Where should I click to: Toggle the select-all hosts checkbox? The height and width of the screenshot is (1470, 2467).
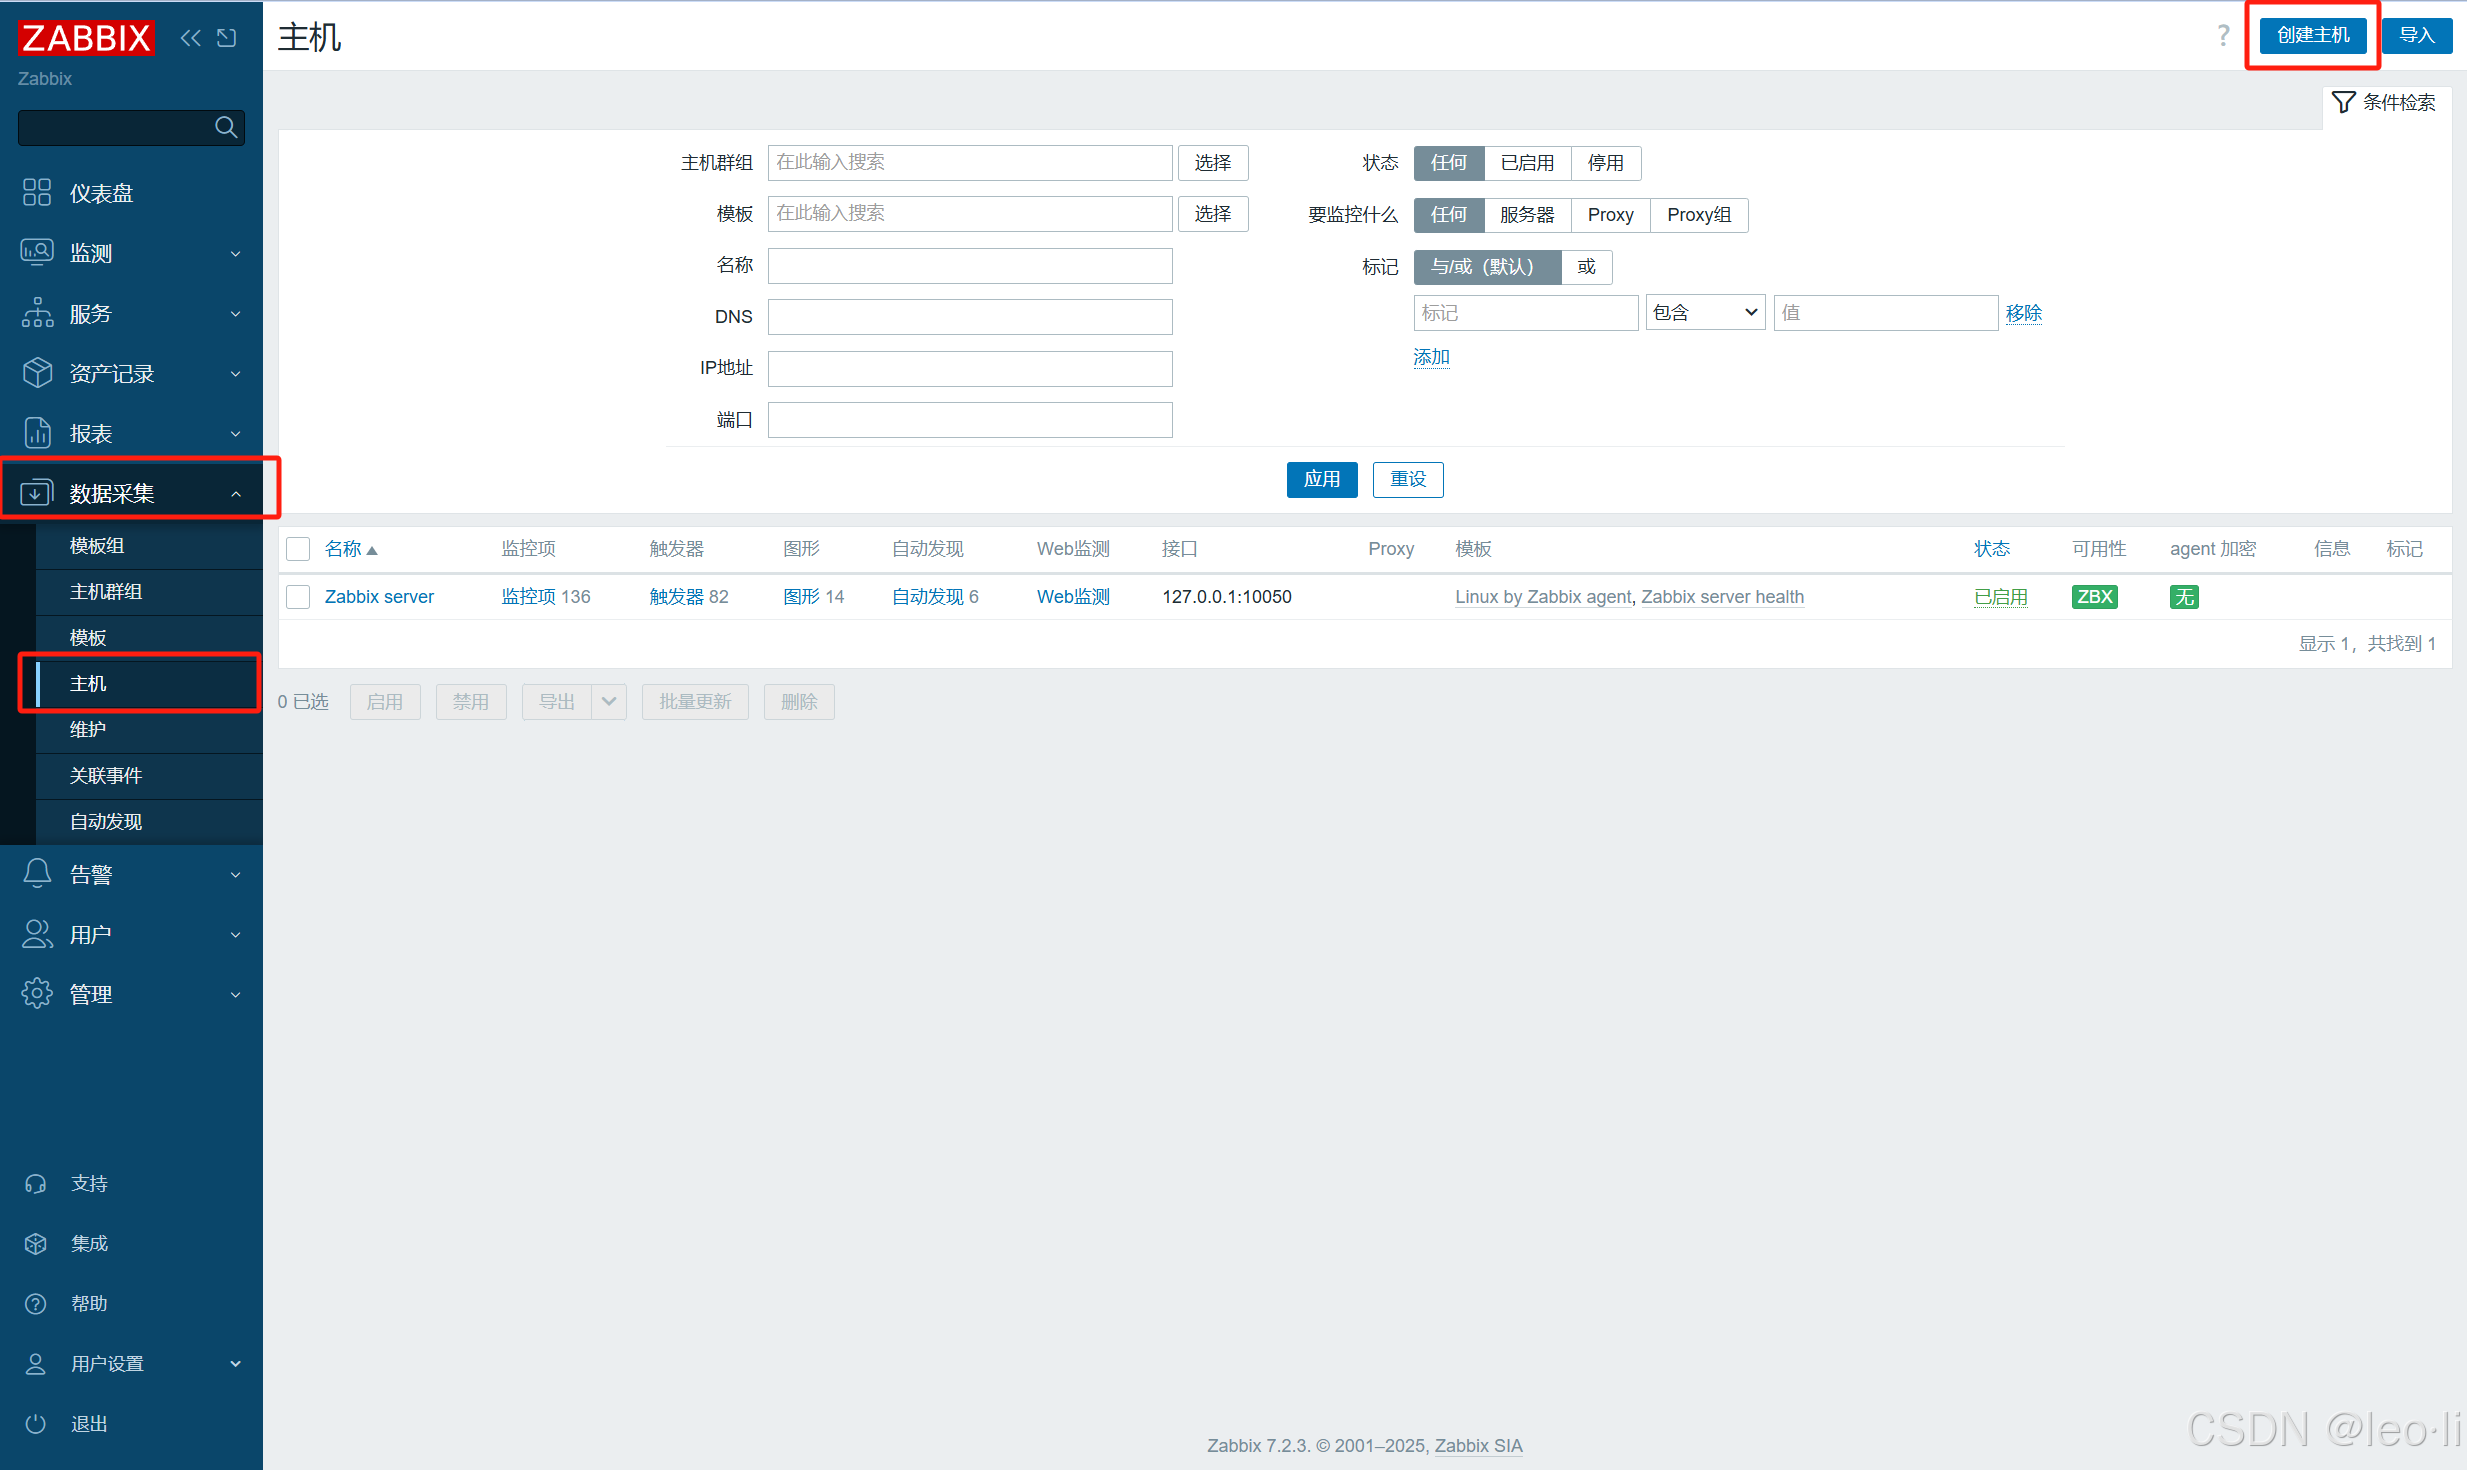[298, 549]
